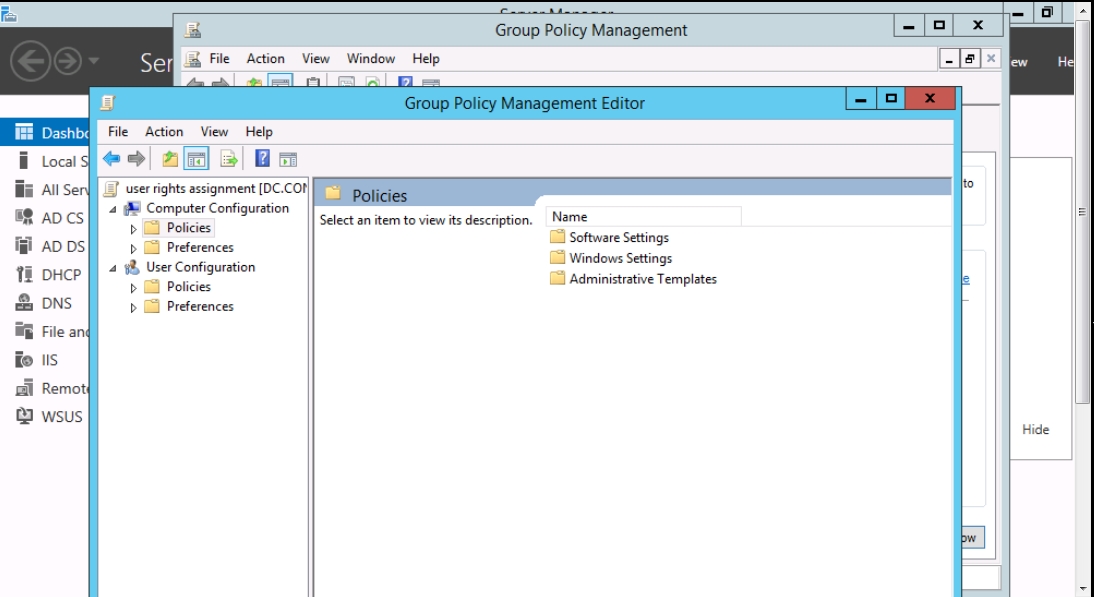Select the Administrative Templates folder
The height and width of the screenshot is (597, 1094).
click(x=642, y=279)
